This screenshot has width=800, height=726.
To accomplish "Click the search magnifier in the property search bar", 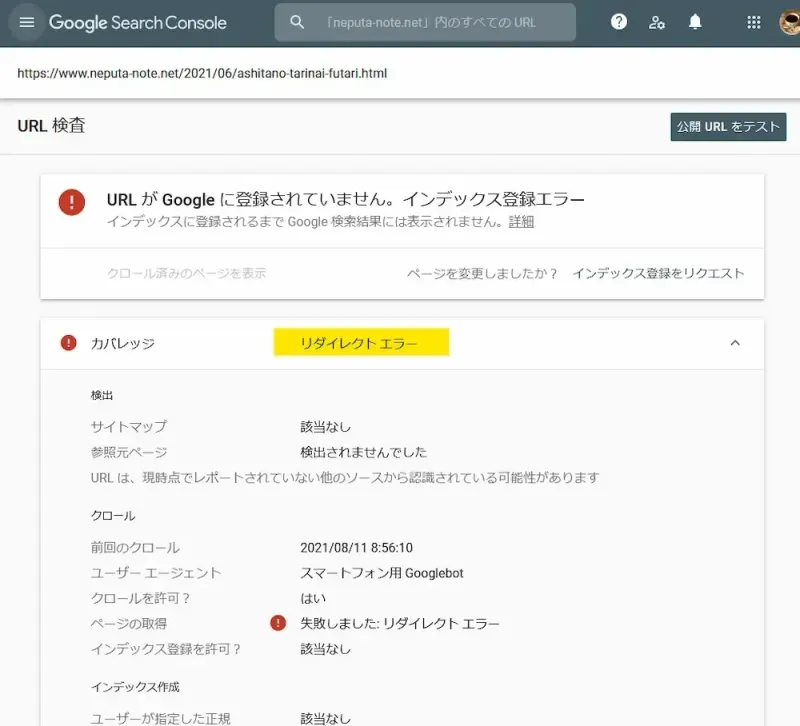I will click(x=297, y=21).
